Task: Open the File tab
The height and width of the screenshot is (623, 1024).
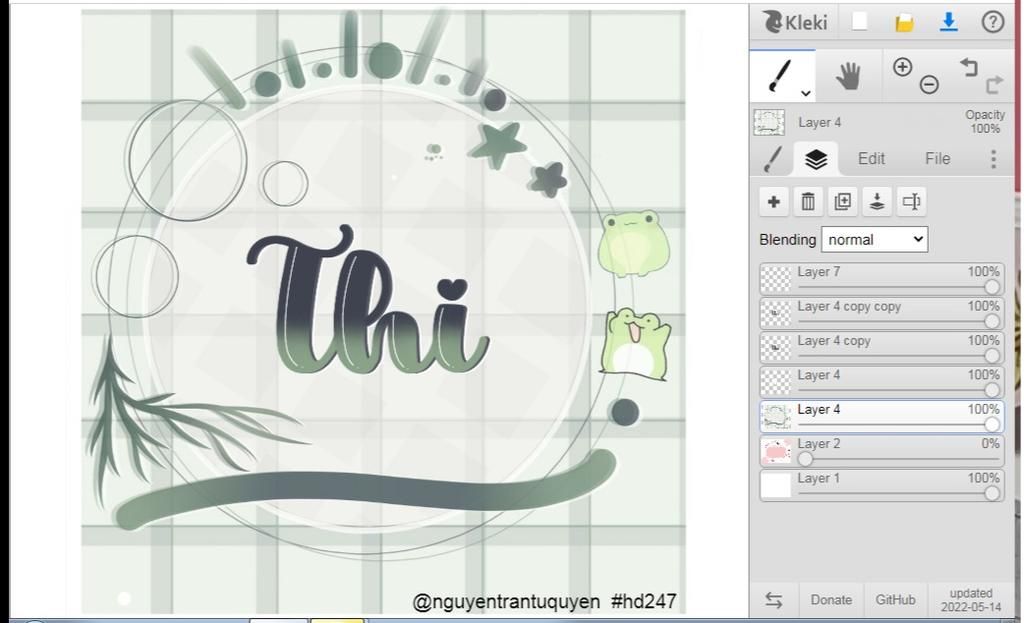Action: (x=937, y=159)
